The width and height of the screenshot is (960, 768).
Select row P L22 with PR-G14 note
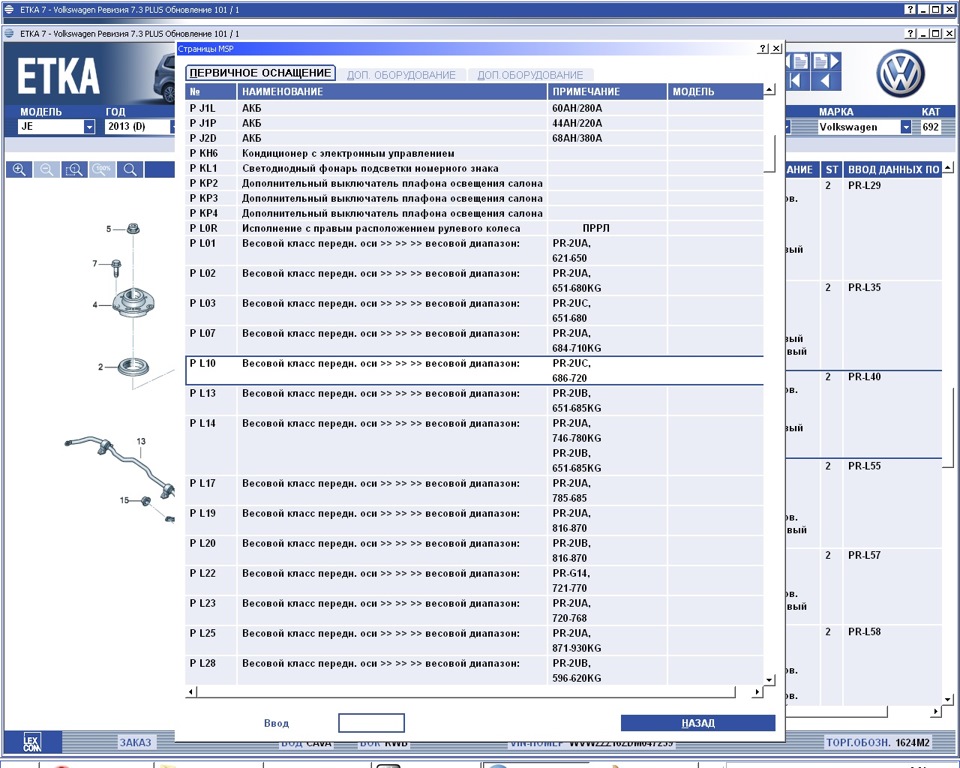(474, 581)
